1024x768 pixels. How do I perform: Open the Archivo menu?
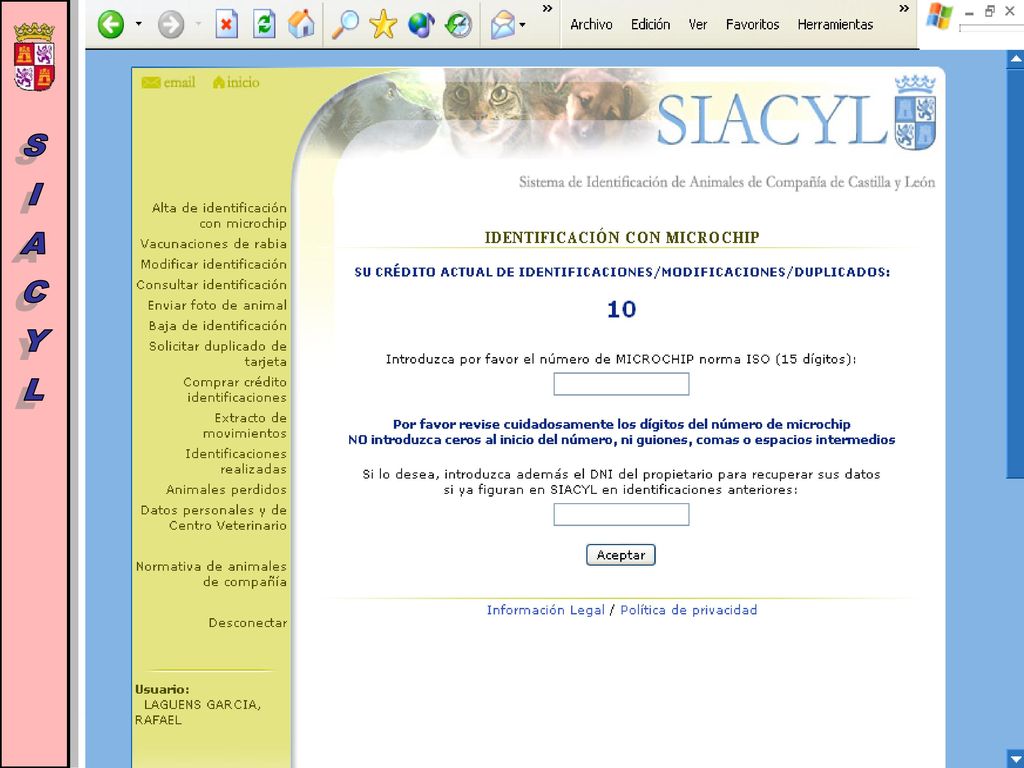tap(591, 25)
